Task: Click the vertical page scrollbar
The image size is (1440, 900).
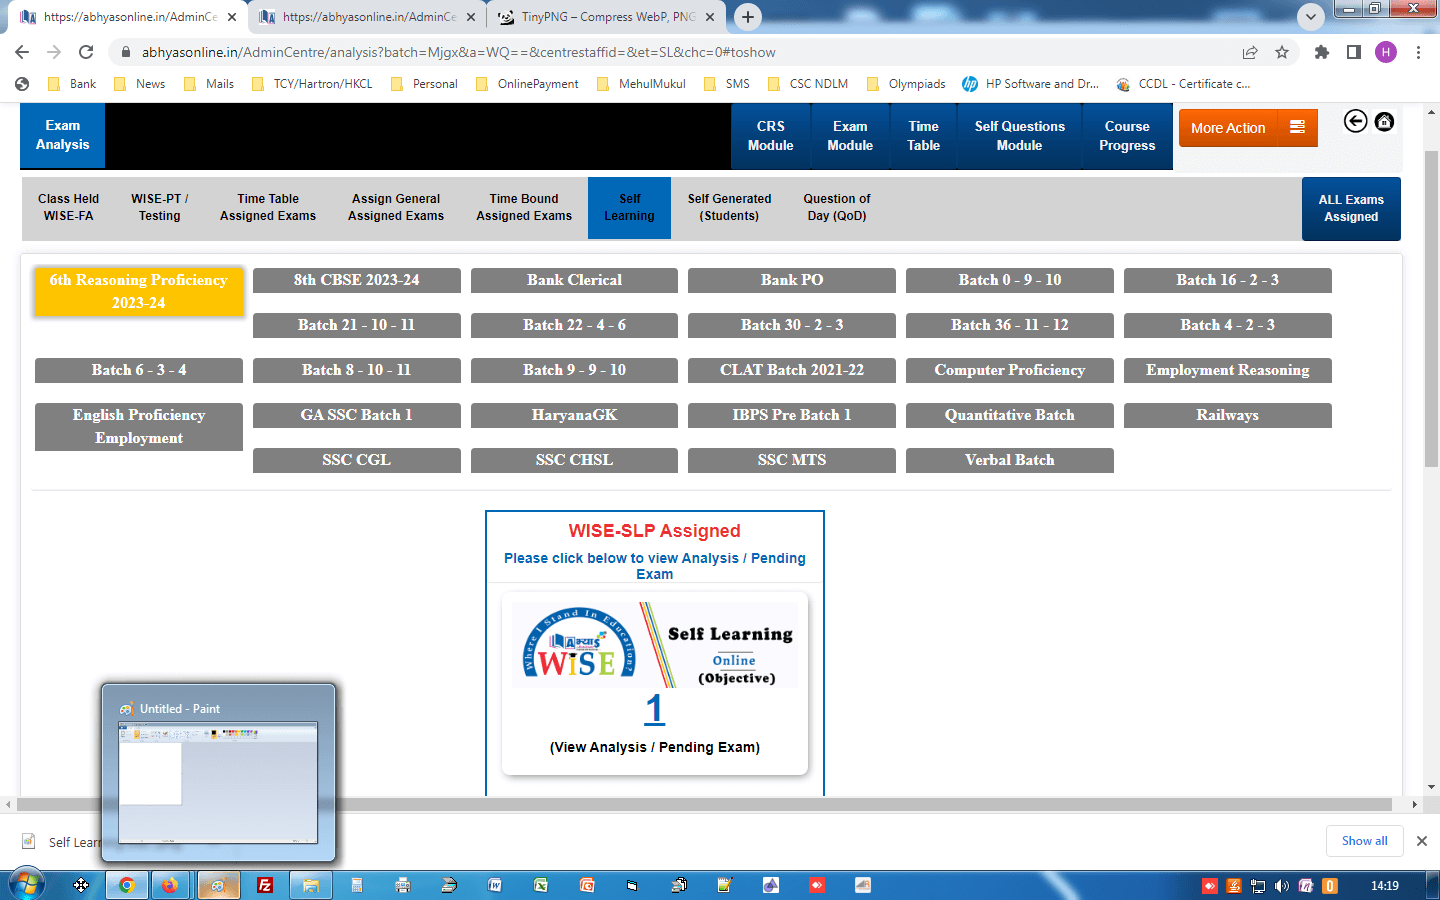Action: tap(1431, 300)
